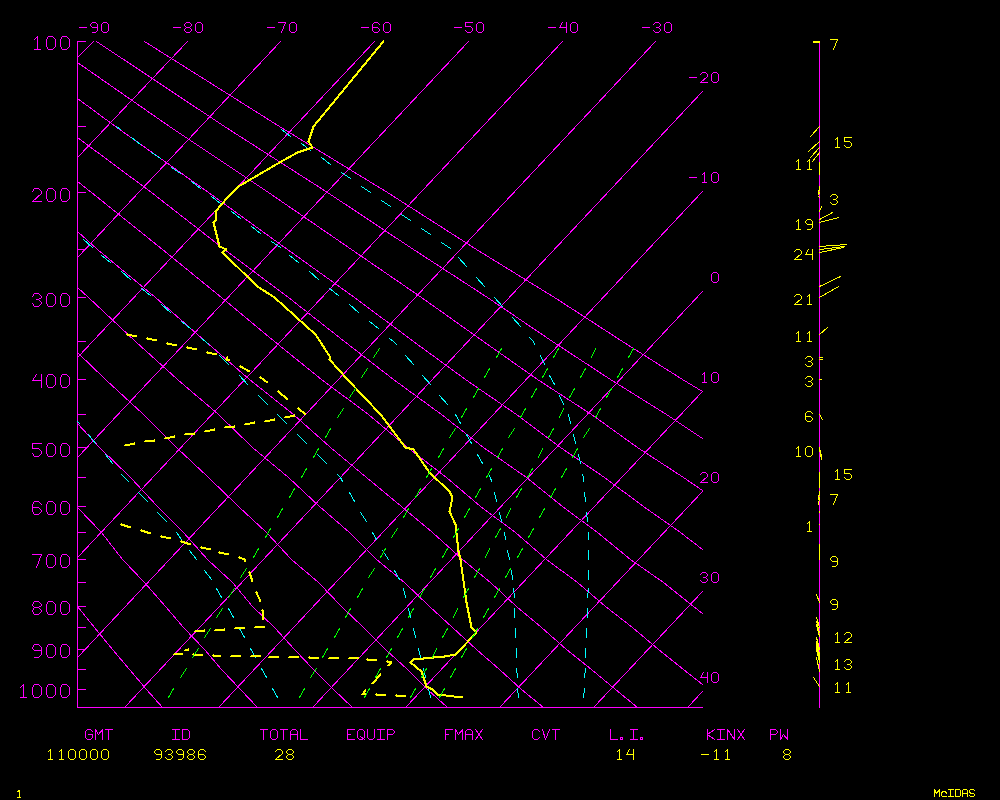Click the GMT time value 110000
The width and height of the screenshot is (1000, 800).
pos(78,755)
